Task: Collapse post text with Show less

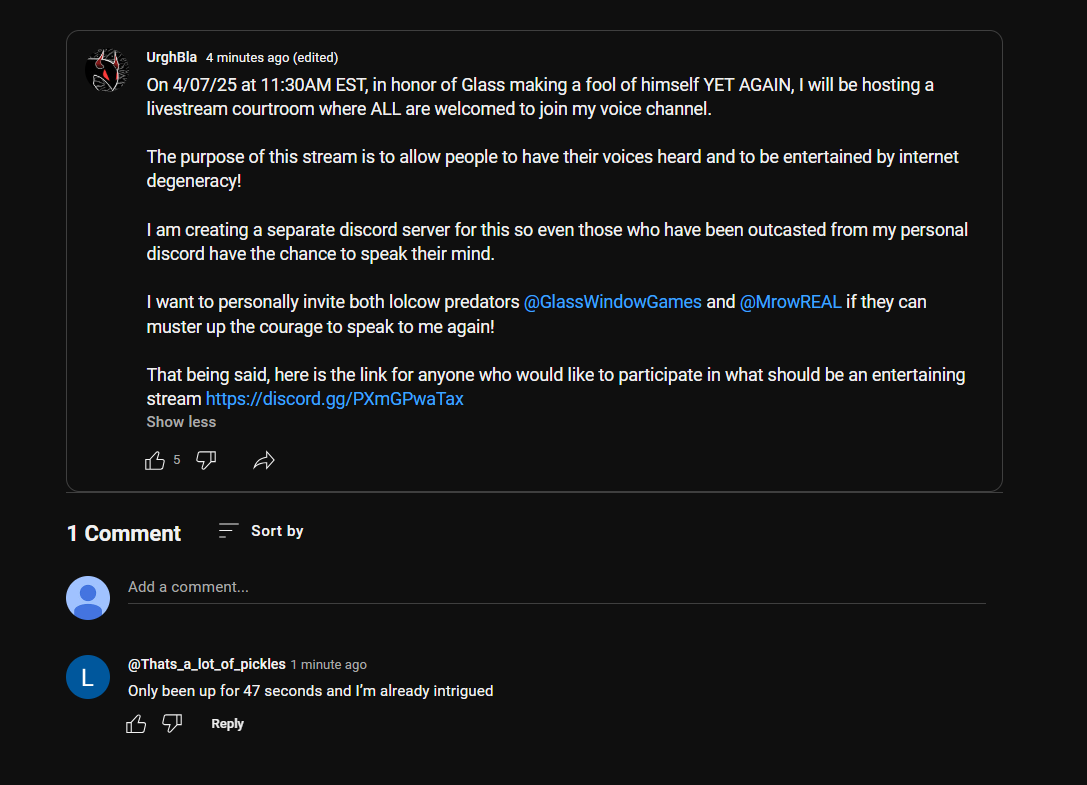Action: tap(181, 422)
